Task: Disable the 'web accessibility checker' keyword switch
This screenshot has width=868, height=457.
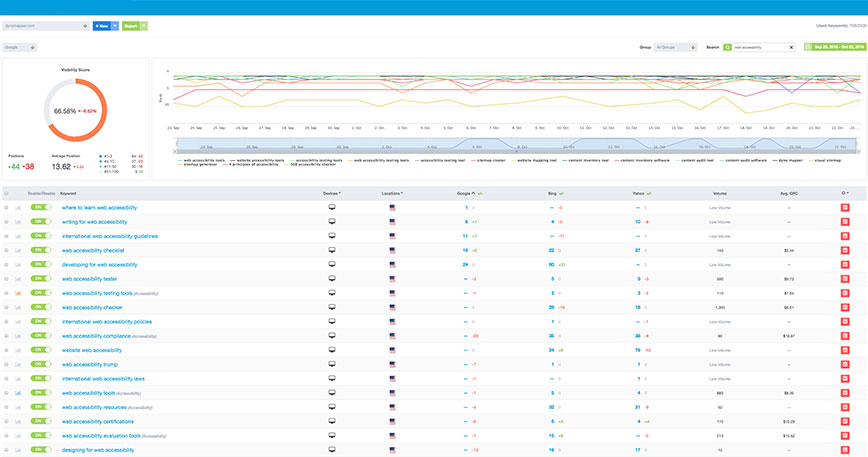Action: click(41, 308)
